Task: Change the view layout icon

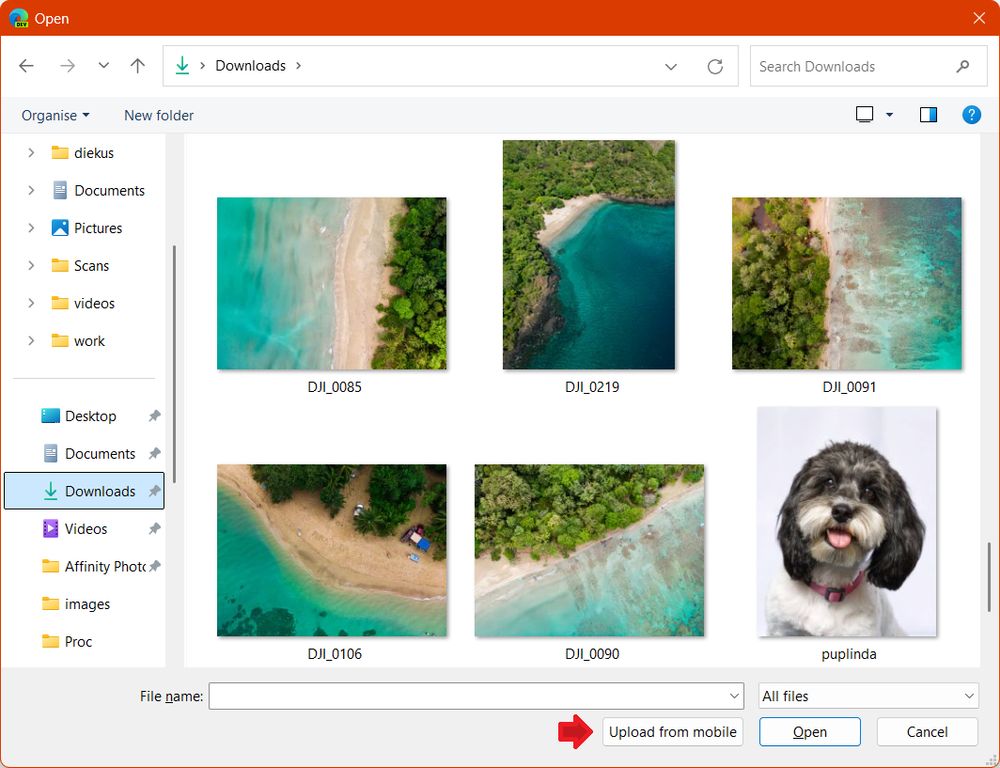Action: click(864, 115)
